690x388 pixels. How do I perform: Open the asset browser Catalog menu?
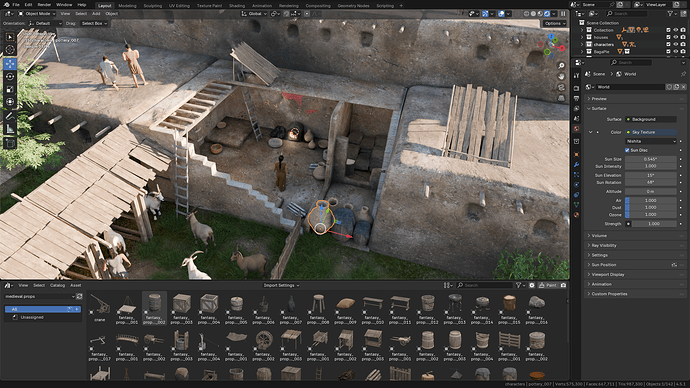(x=57, y=286)
